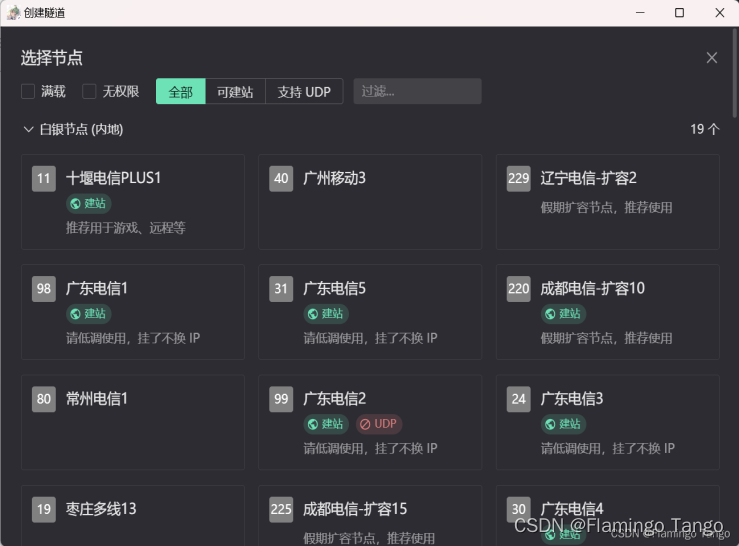
Task: Click node ID badge 19
Action: tap(44, 510)
